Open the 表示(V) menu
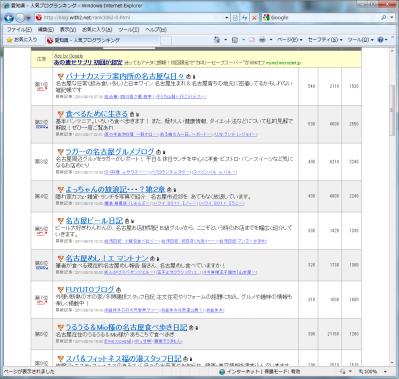 tap(68, 30)
